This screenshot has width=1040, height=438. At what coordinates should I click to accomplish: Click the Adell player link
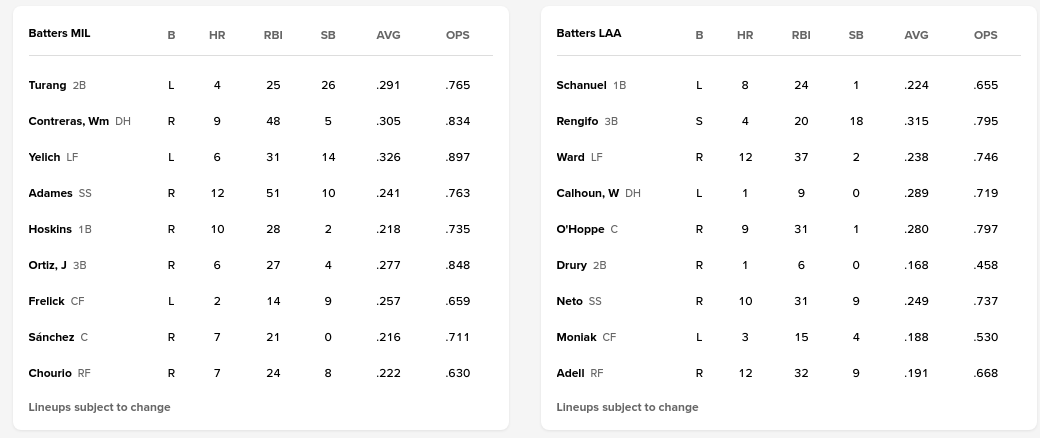click(570, 373)
